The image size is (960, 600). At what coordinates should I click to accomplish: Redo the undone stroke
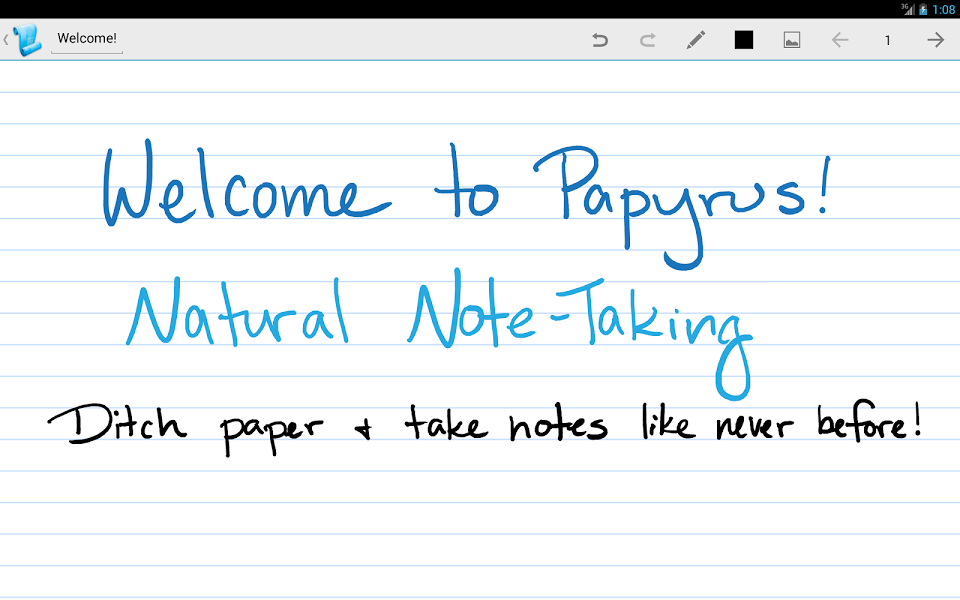coord(648,40)
